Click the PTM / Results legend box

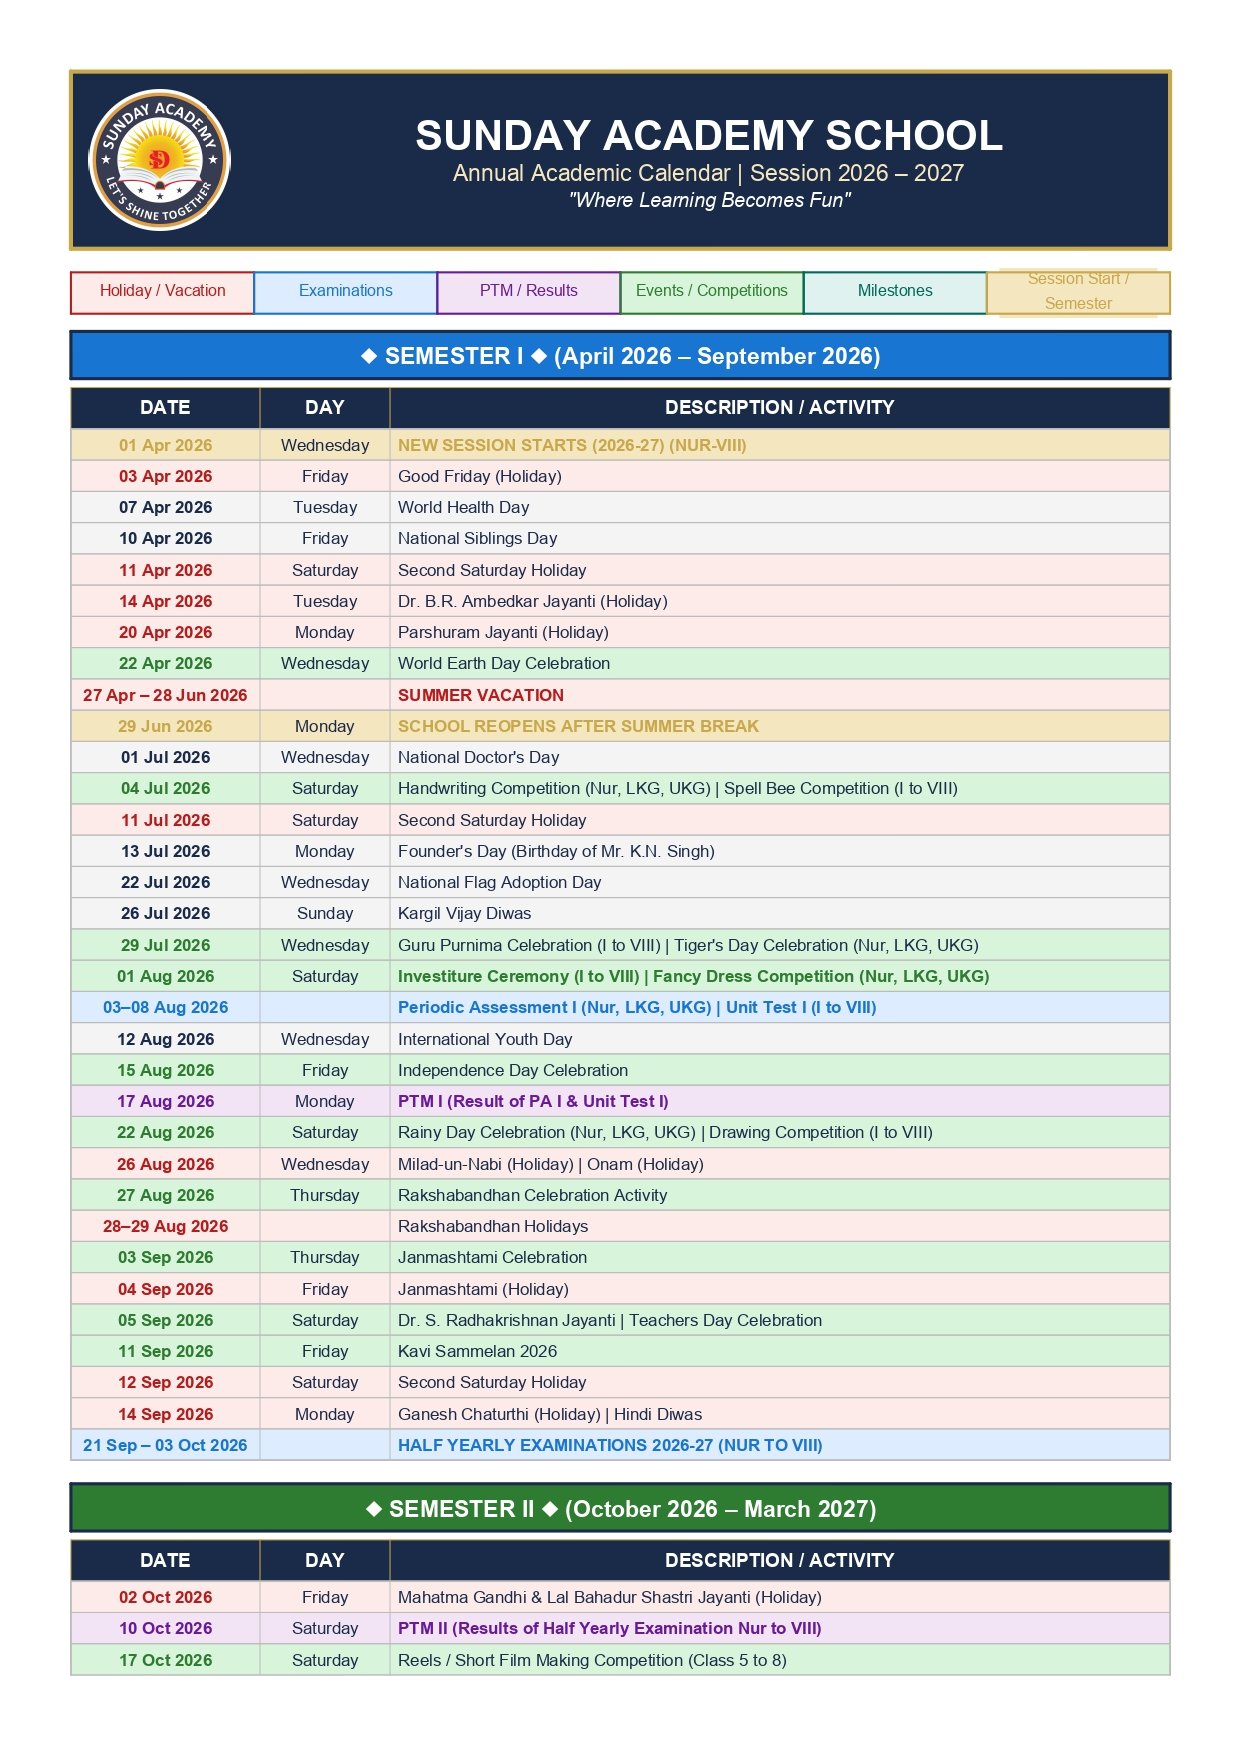pos(528,292)
